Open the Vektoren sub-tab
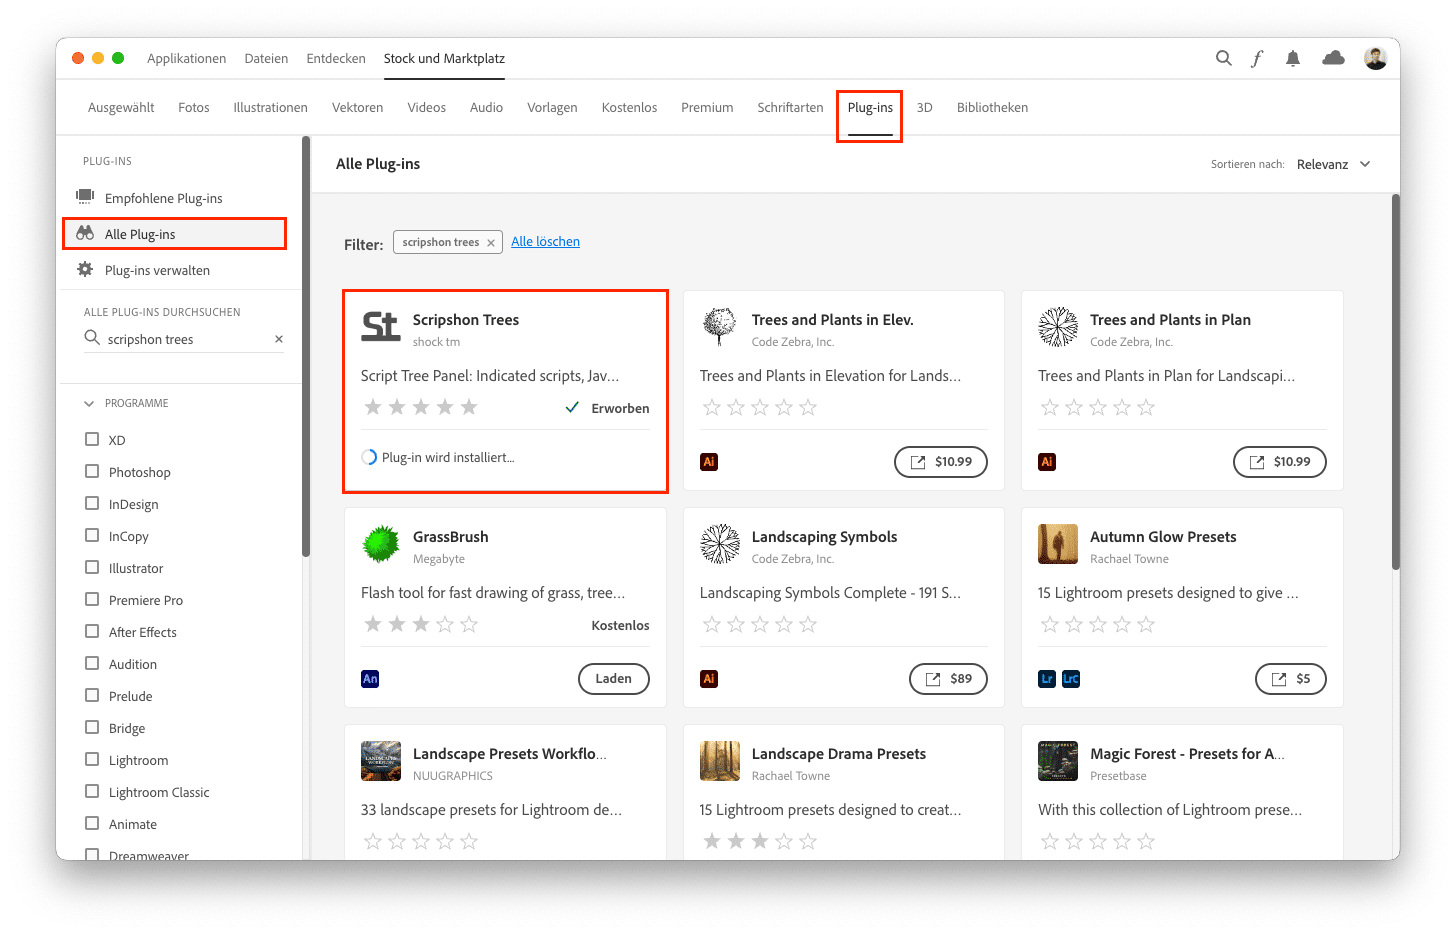Screen dimensions: 1456x934 pyautogui.click(x=357, y=107)
